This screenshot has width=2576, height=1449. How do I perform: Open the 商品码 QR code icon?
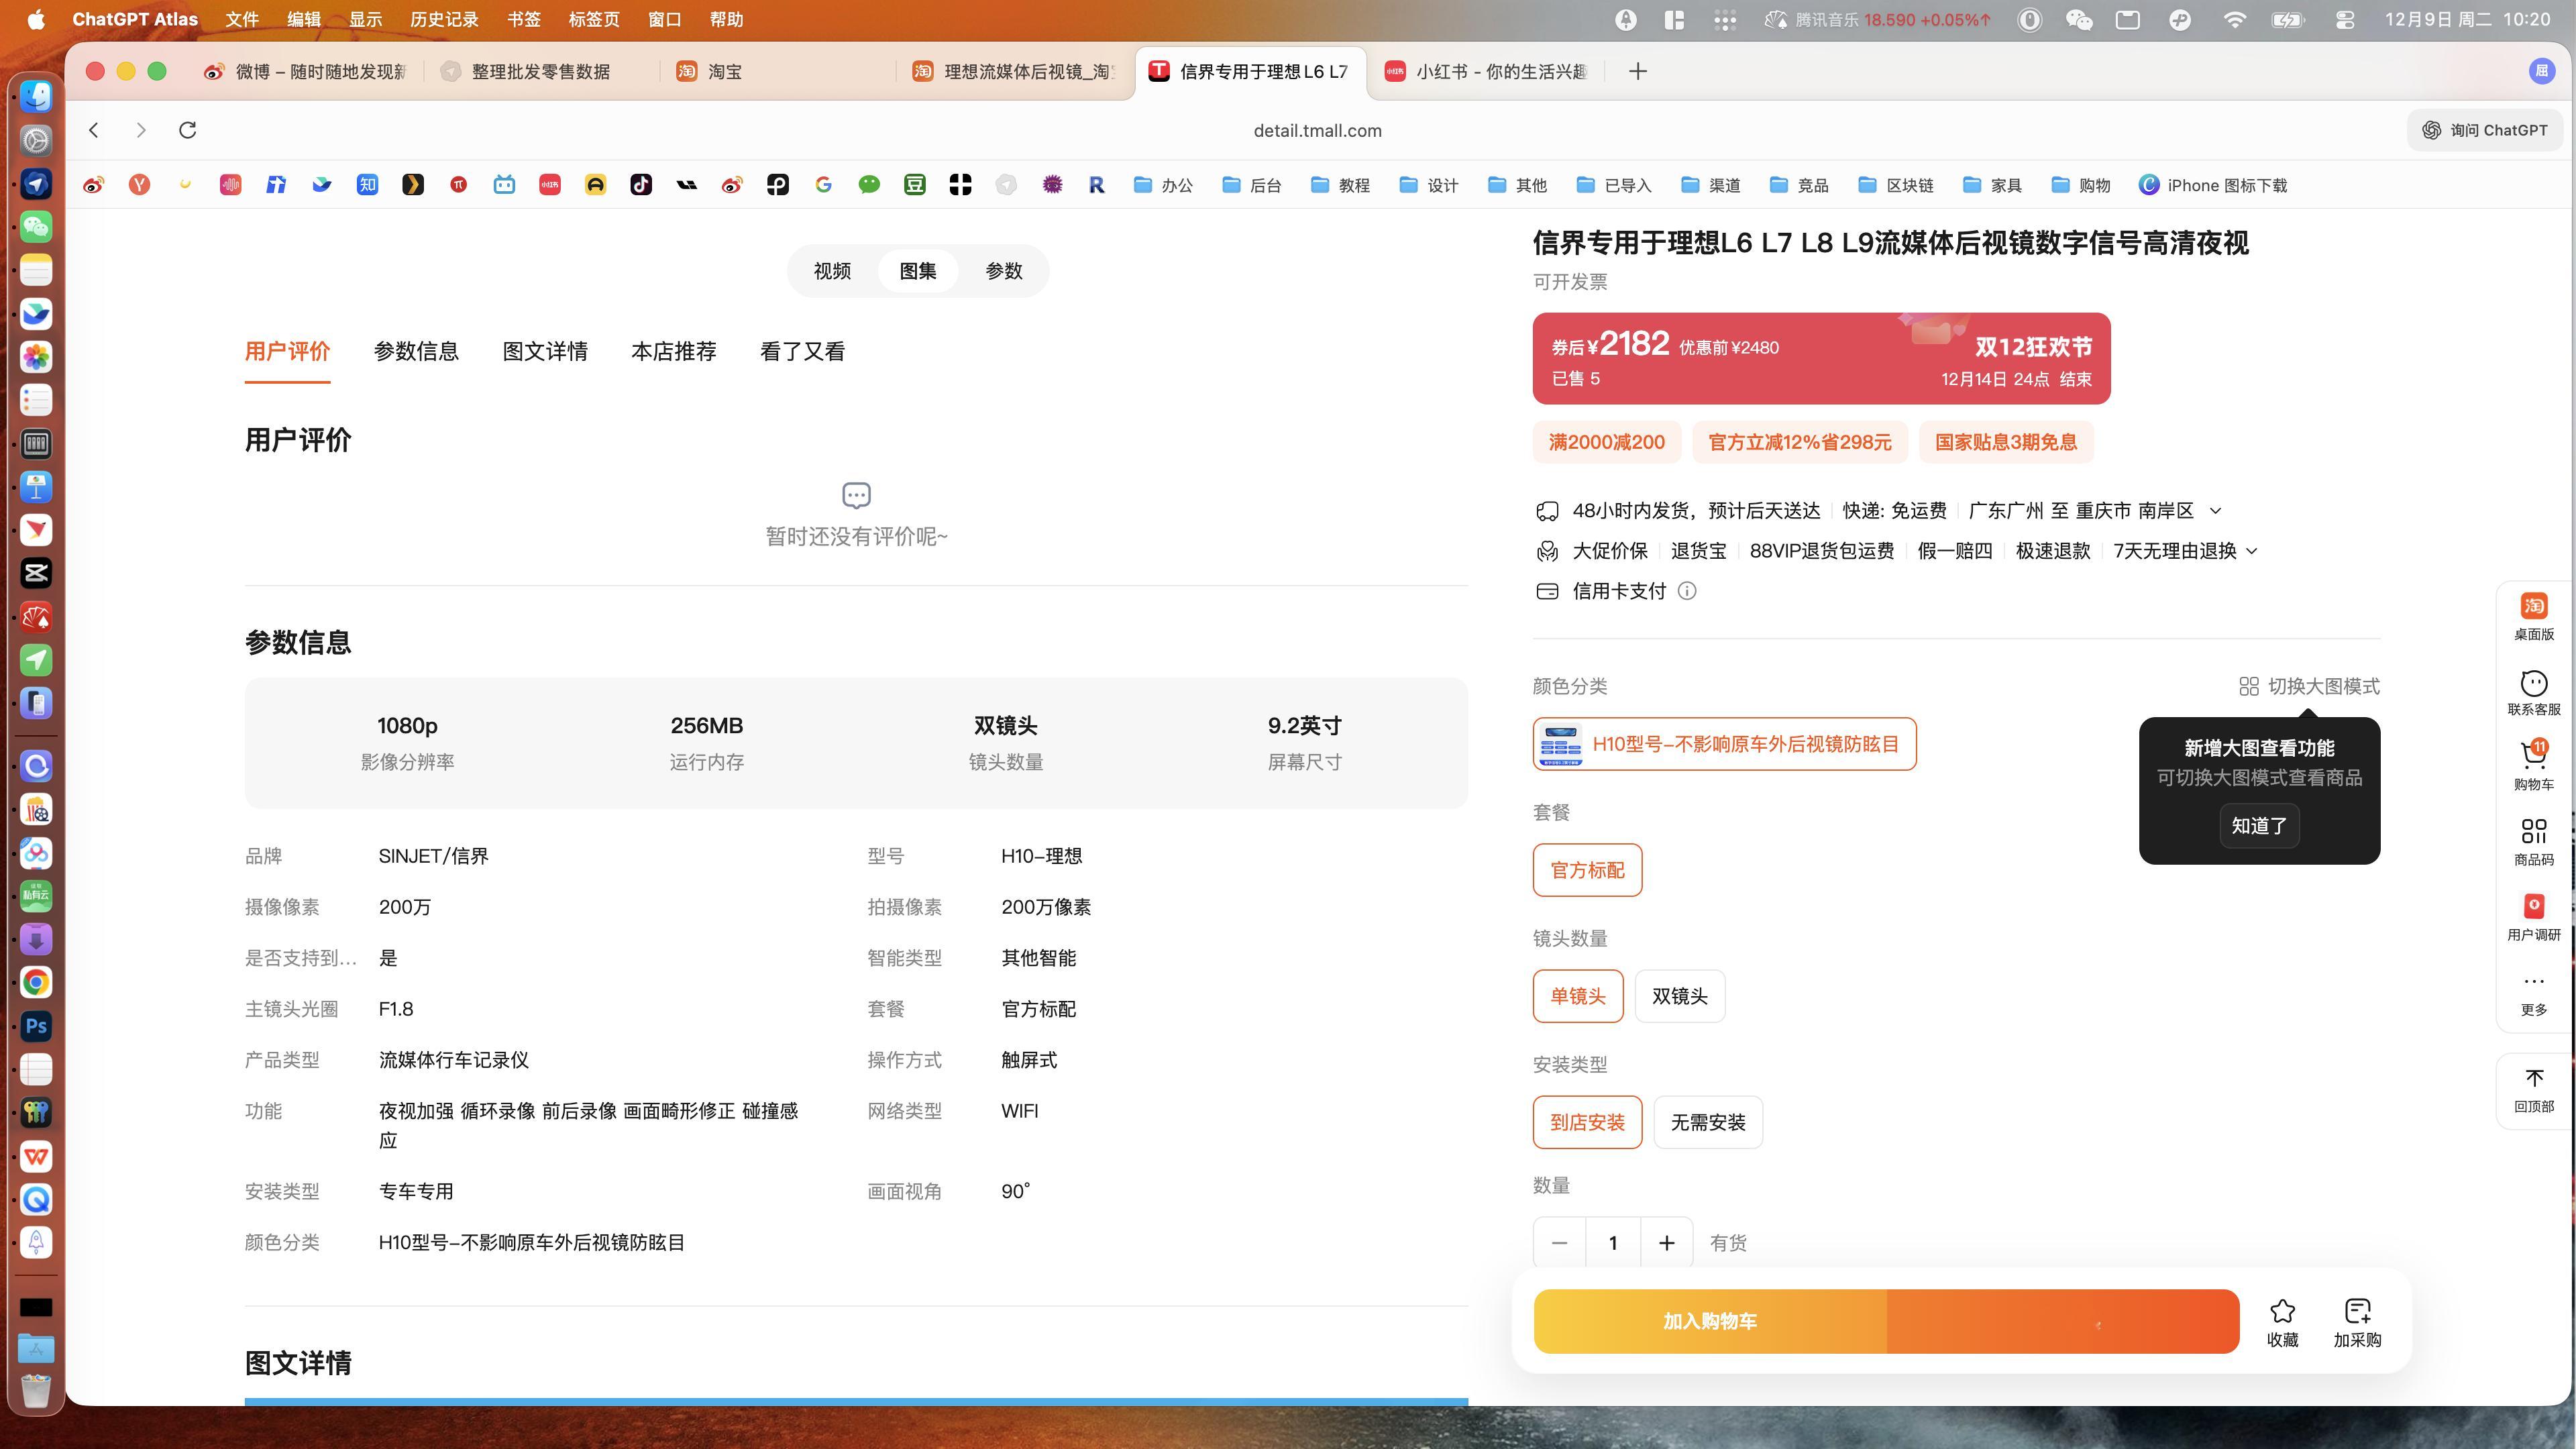coord(2533,832)
